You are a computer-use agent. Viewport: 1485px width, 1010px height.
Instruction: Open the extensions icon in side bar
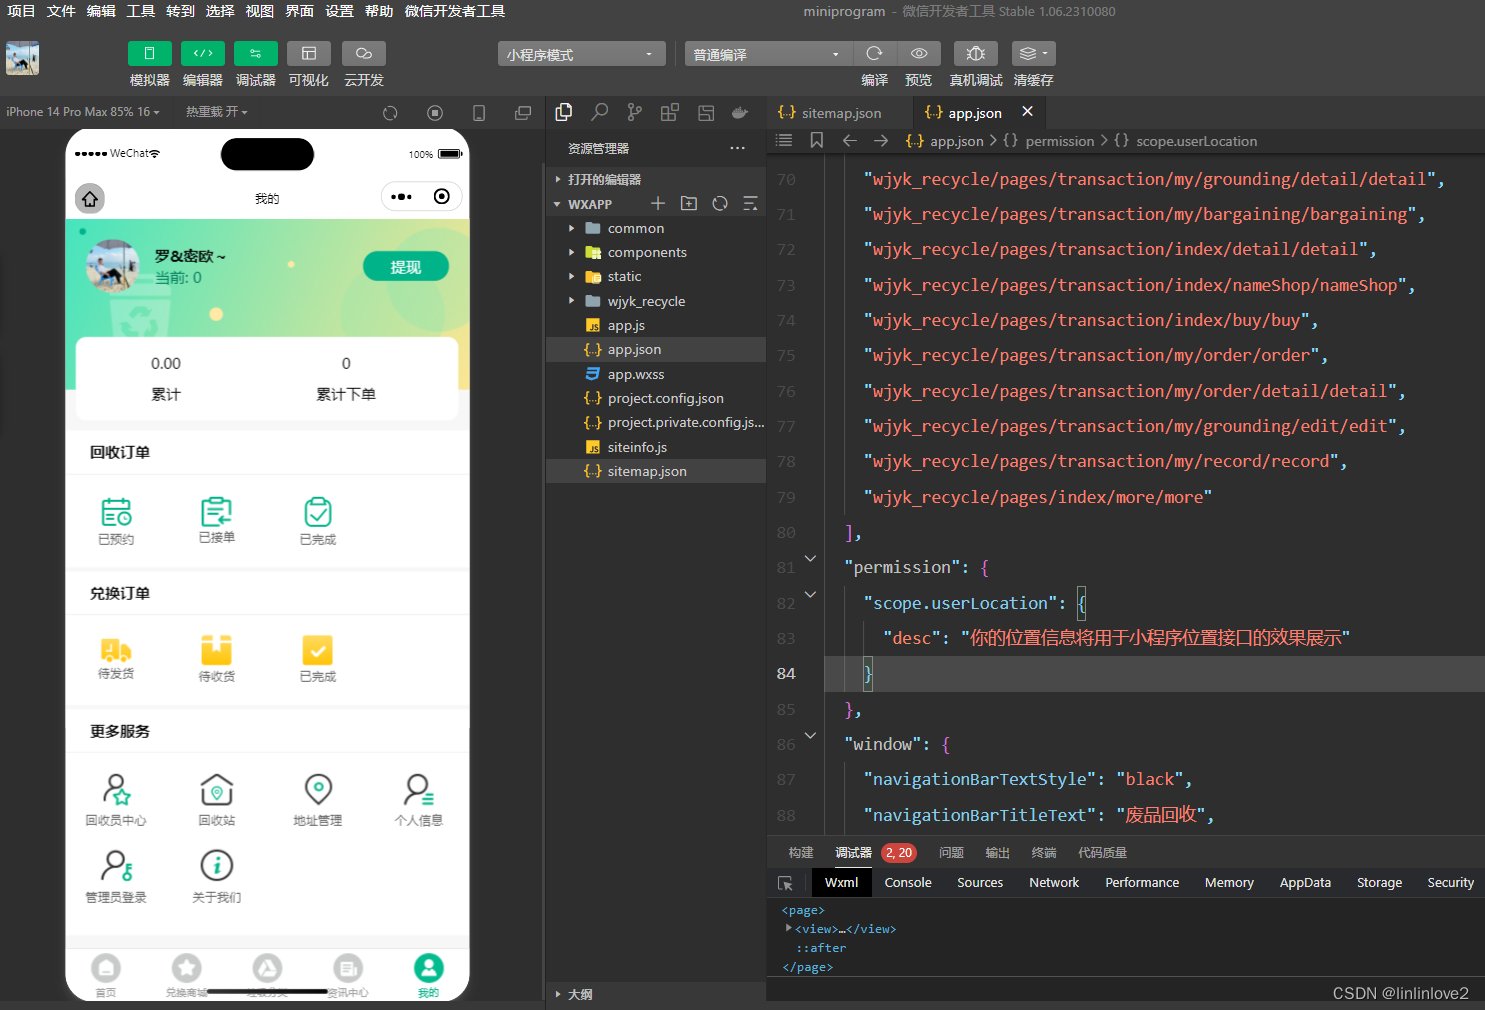click(669, 112)
